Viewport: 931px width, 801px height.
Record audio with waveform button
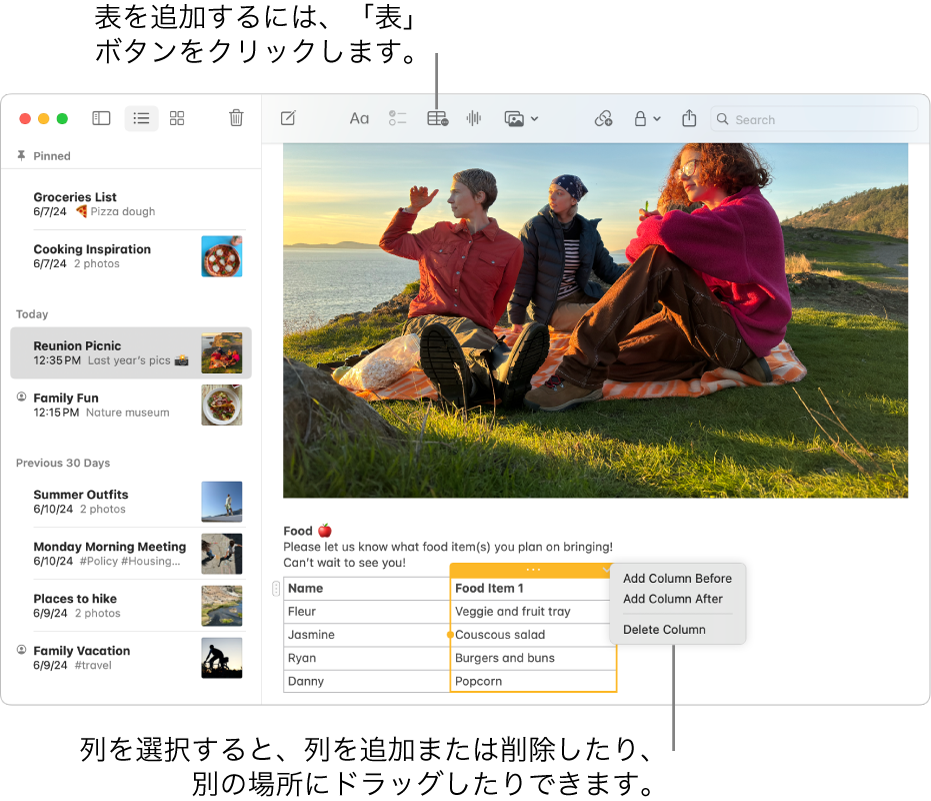473,118
